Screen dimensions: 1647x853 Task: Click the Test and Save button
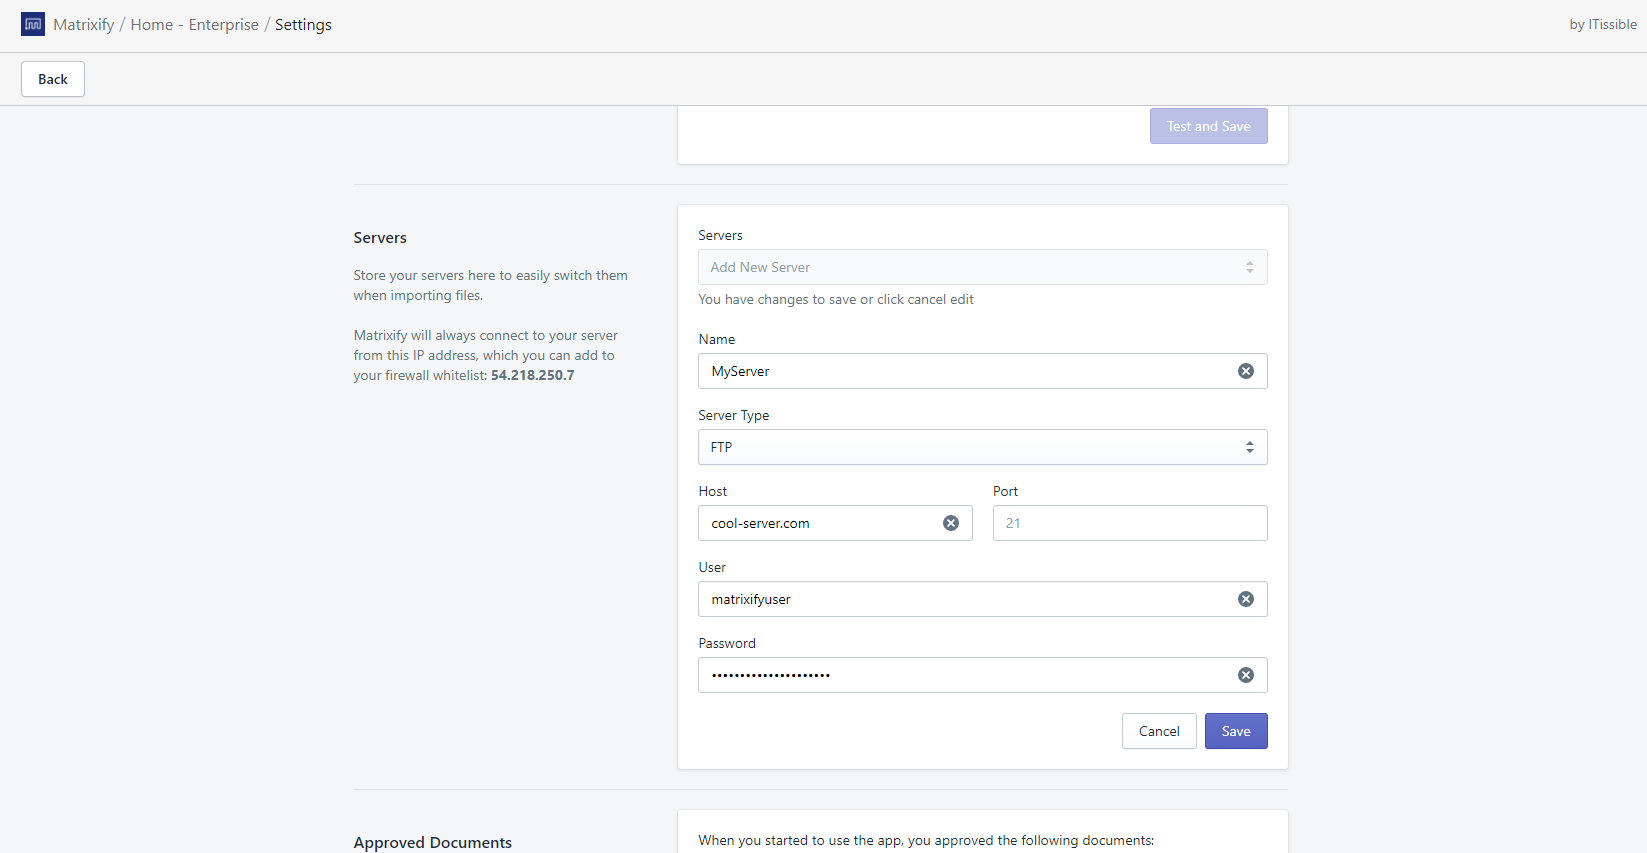point(1208,126)
